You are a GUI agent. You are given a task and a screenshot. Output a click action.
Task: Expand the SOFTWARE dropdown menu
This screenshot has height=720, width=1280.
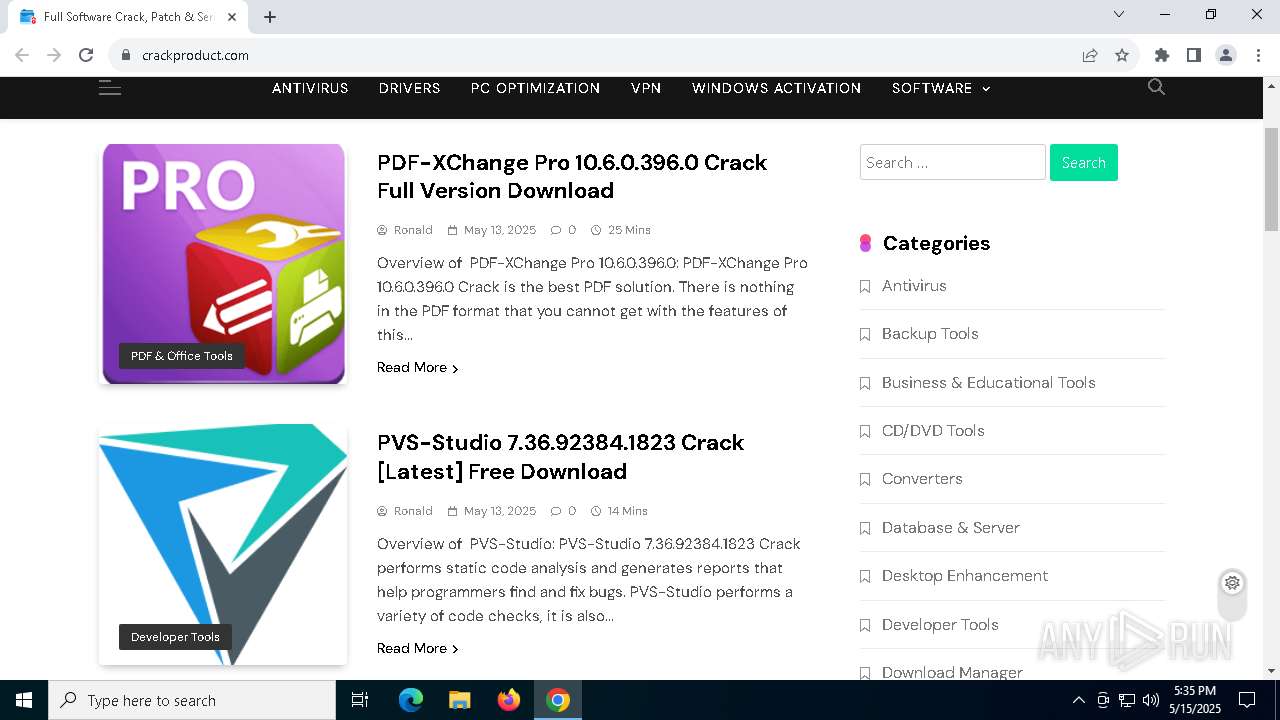click(941, 88)
